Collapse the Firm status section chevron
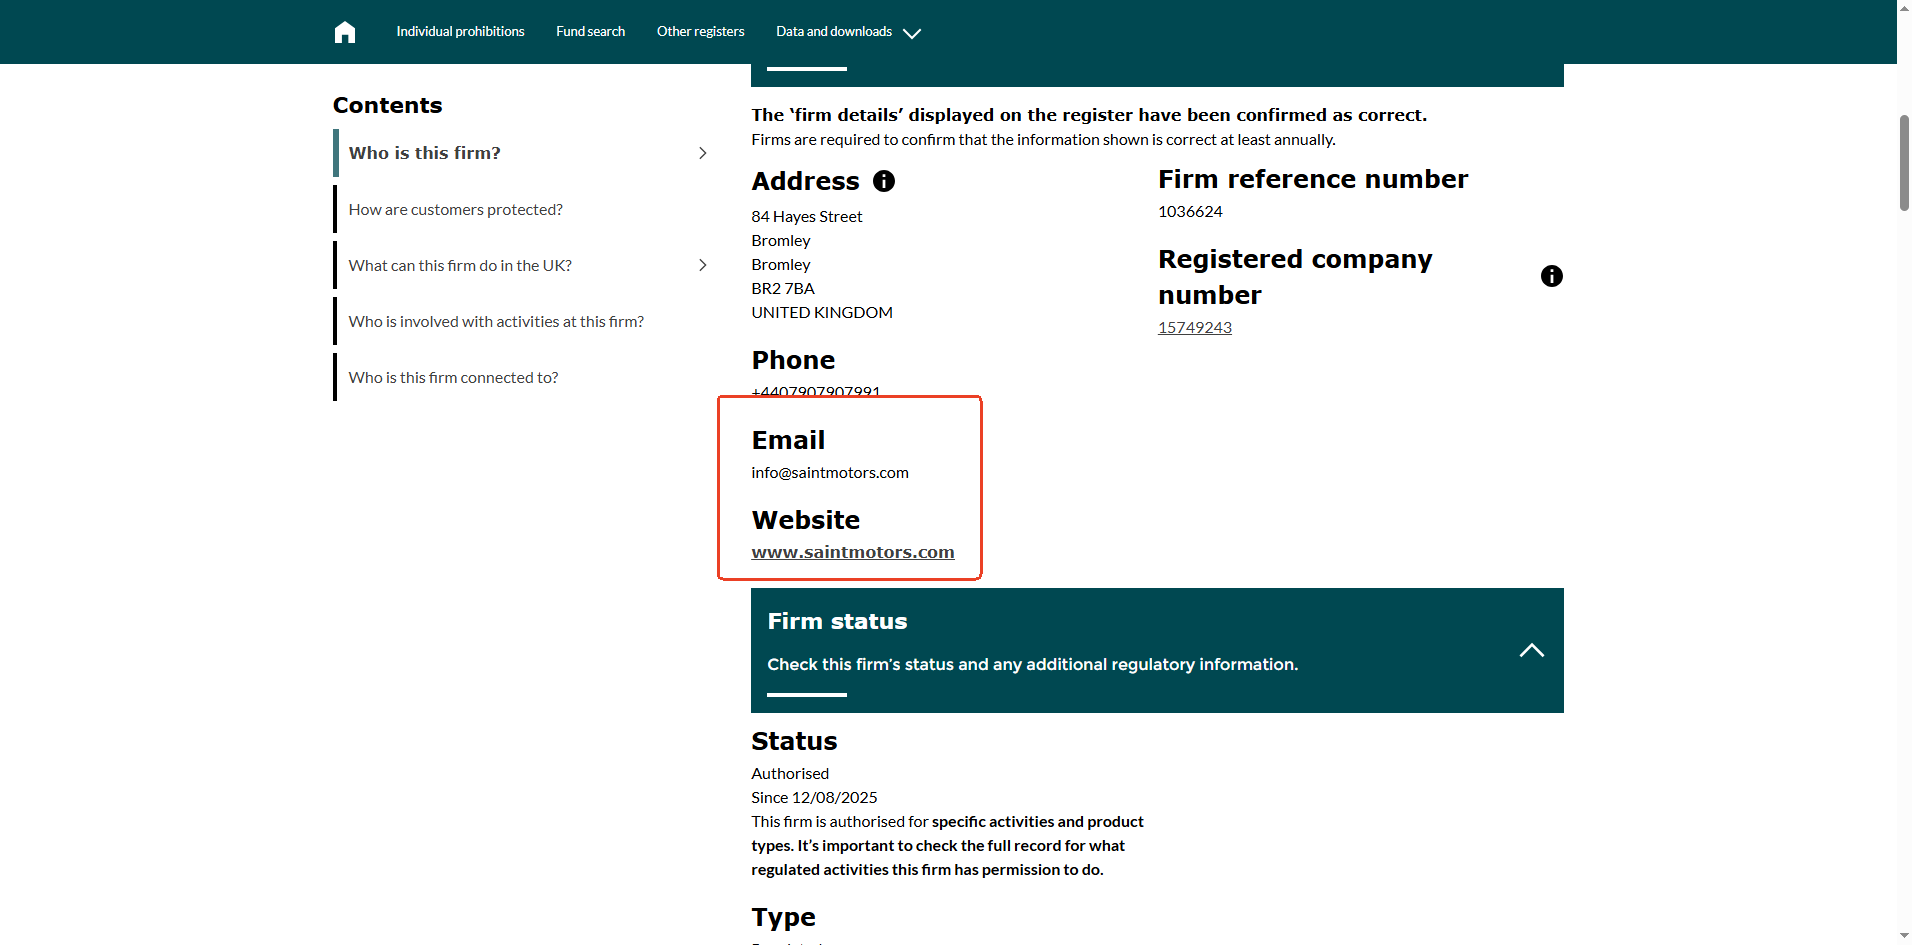The width and height of the screenshot is (1912, 945). (x=1531, y=650)
